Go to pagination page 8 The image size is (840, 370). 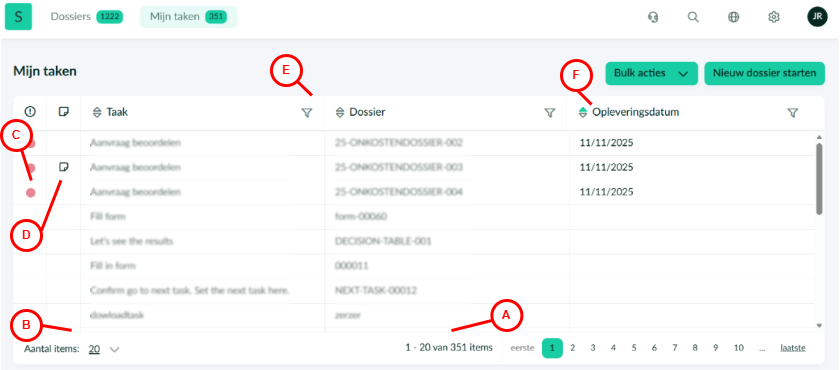pyautogui.click(x=695, y=348)
